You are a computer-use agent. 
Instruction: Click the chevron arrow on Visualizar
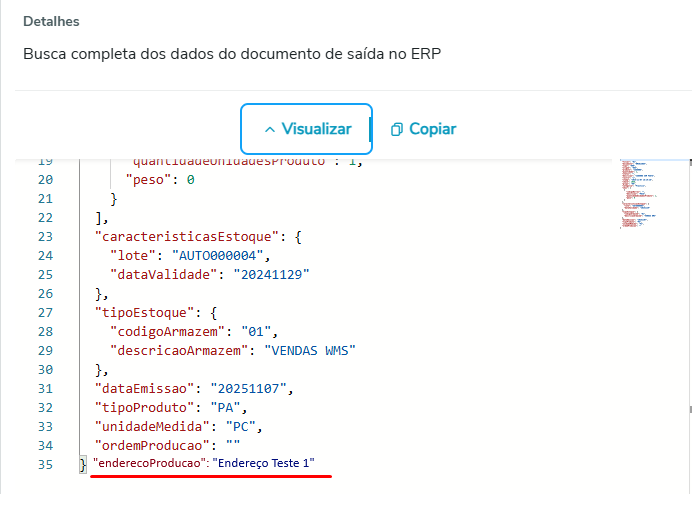click(x=270, y=129)
